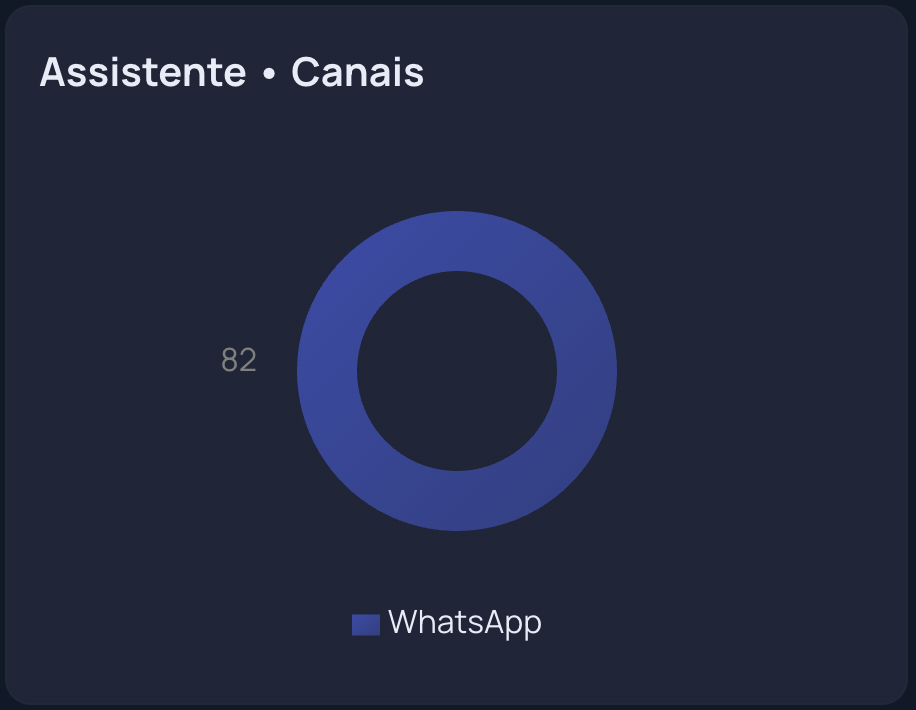Click the small blue square beside WhatsApp
The width and height of the screenshot is (916, 710).
pos(365,624)
